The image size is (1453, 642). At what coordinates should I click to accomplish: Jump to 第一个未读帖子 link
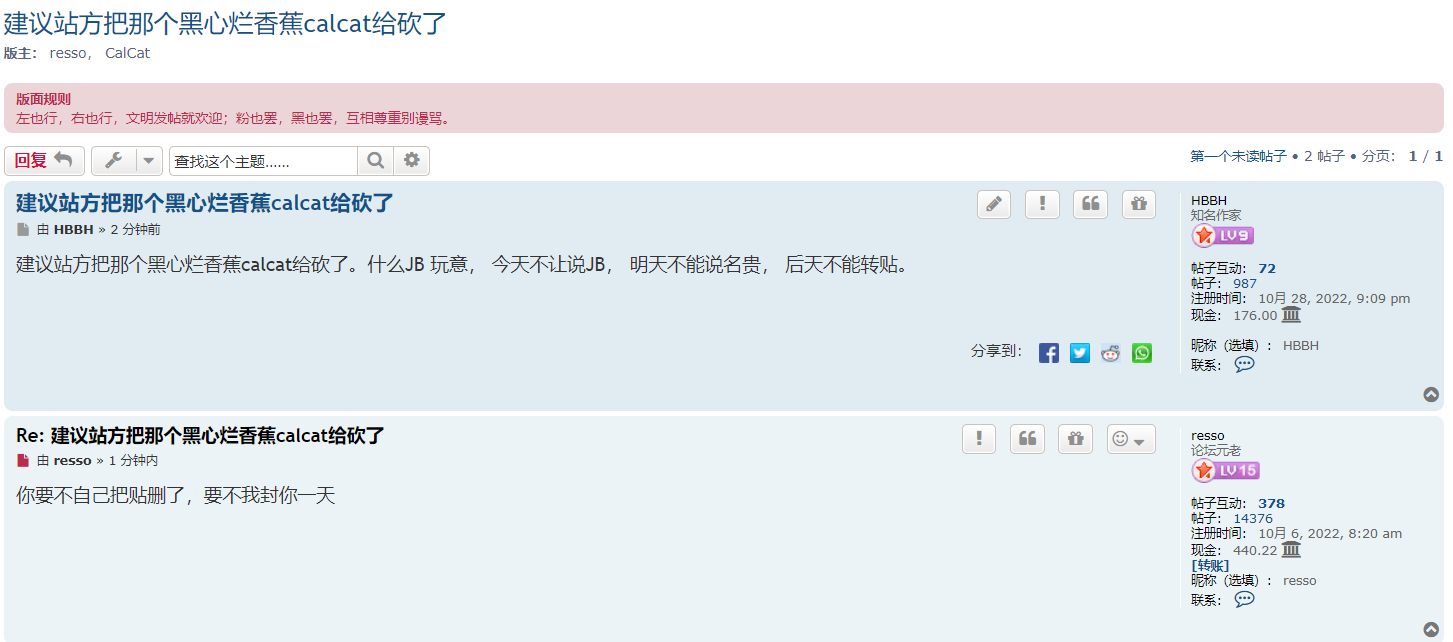pyautogui.click(x=1238, y=156)
